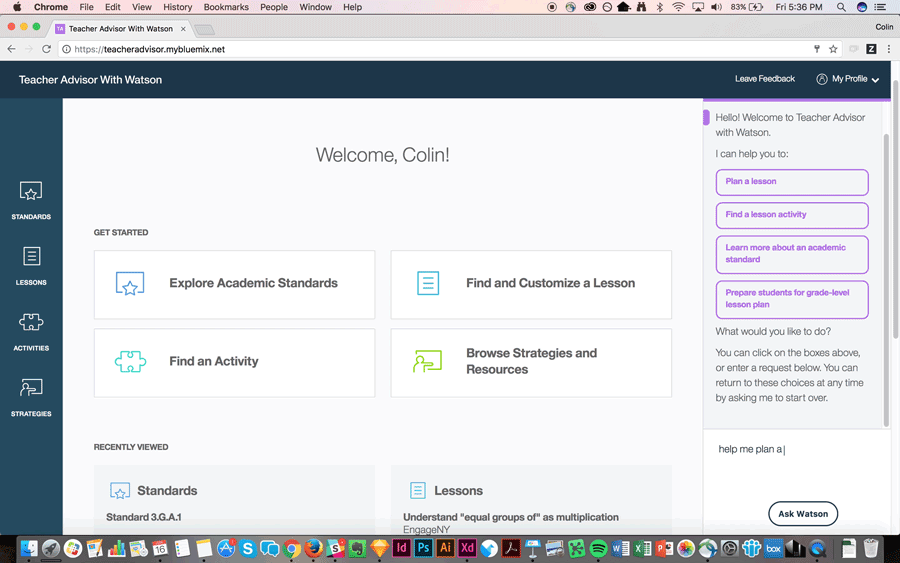Click the Explore Academic Standards card

[x=234, y=284]
